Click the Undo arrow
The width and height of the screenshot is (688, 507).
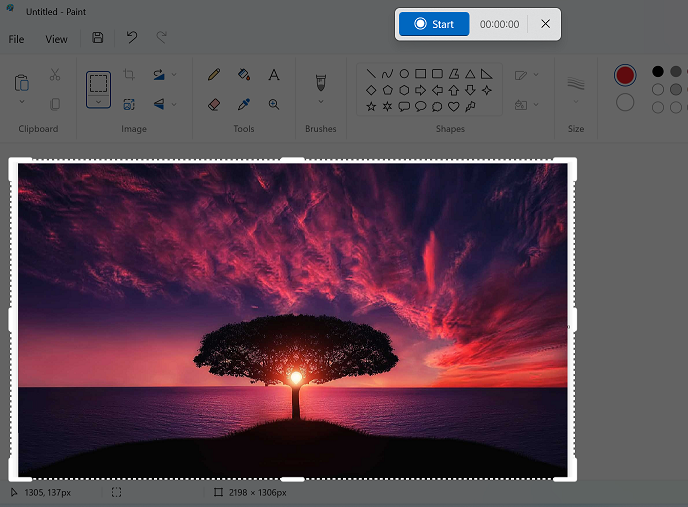coord(131,38)
